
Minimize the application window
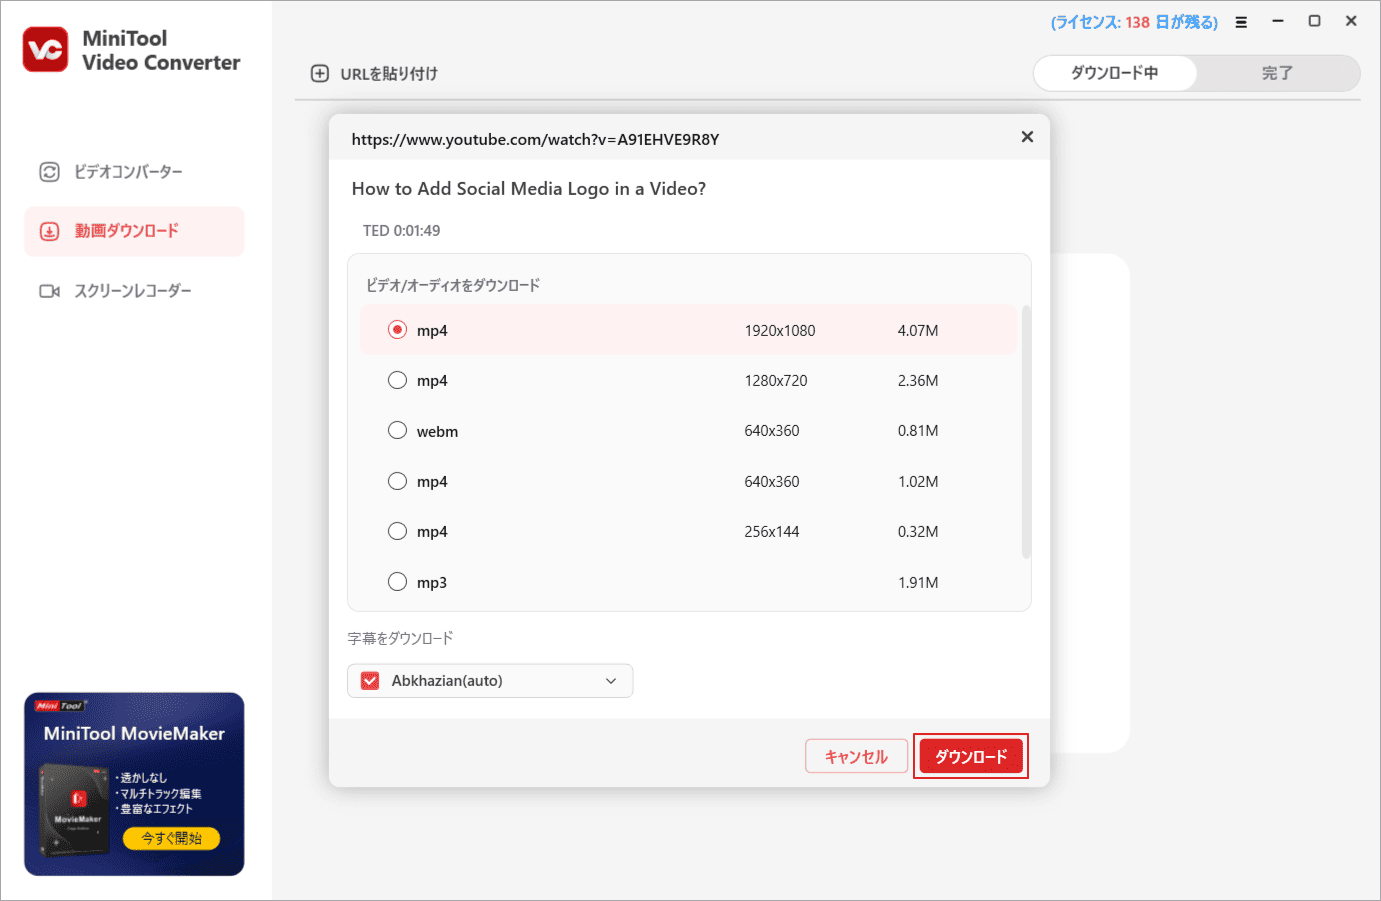pos(1278,21)
